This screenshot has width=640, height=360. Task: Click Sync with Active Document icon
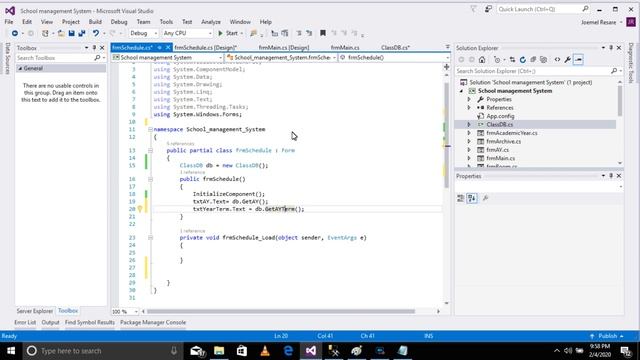[x=512, y=60]
